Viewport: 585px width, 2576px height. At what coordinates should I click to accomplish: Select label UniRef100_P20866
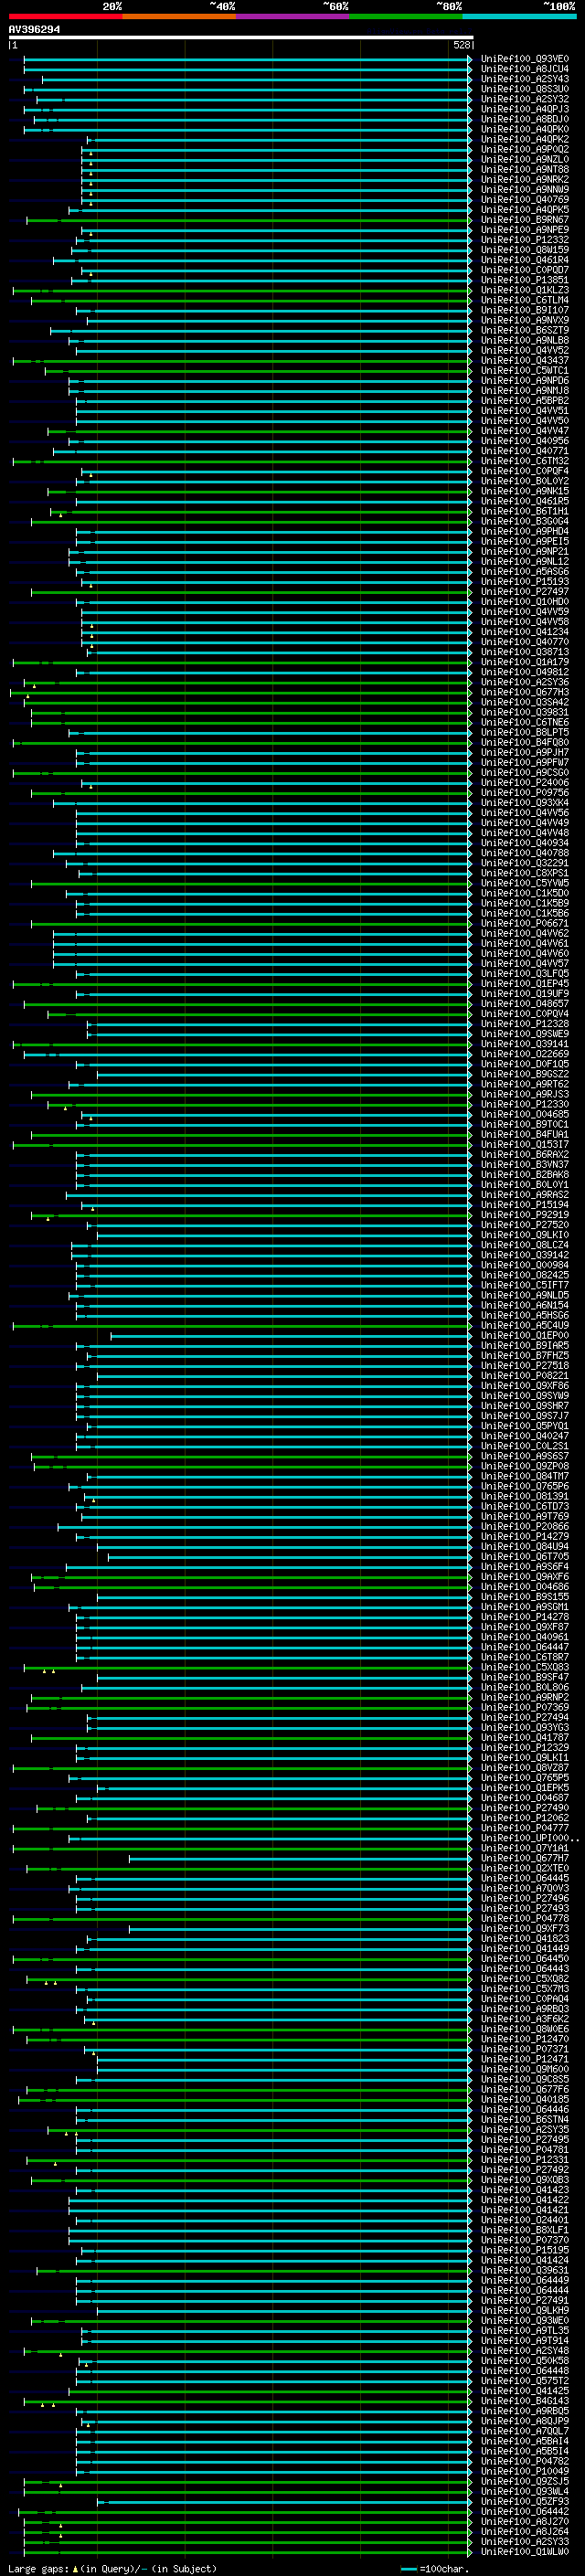click(x=525, y=1526)
